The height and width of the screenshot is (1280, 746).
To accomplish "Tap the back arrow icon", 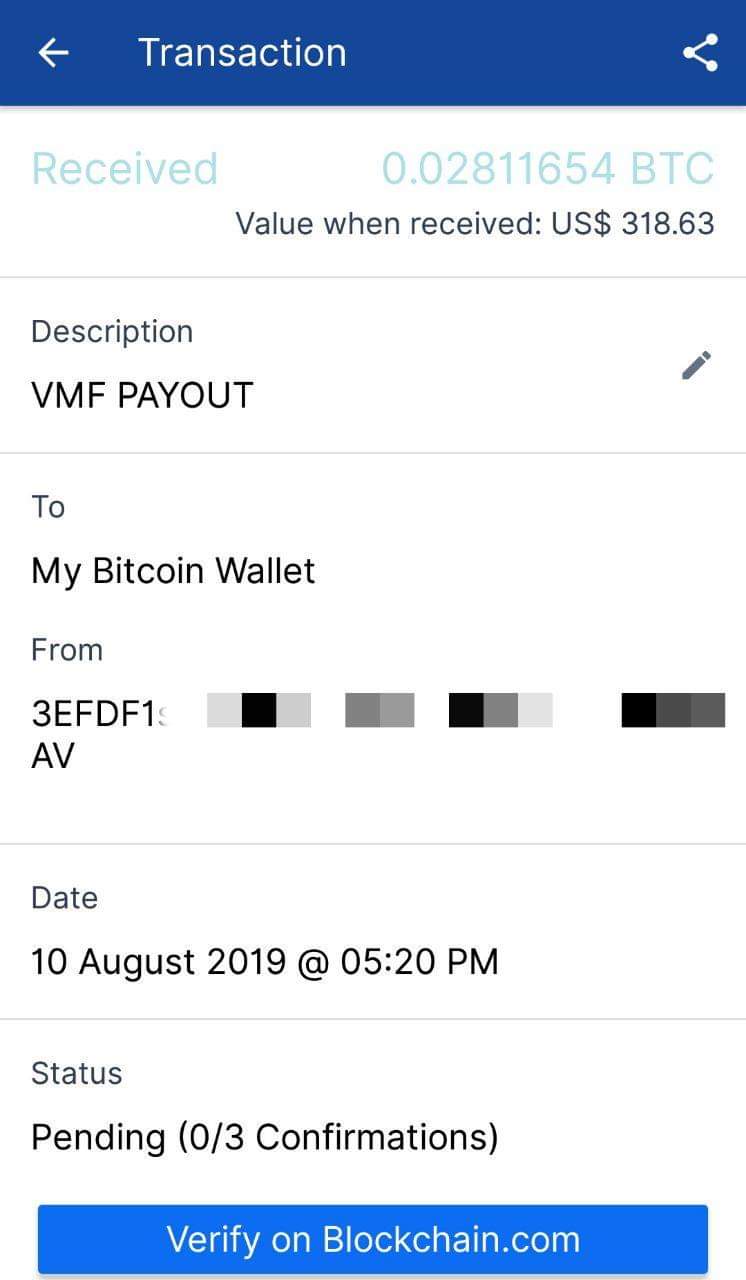I will click(x=53, y=52).
